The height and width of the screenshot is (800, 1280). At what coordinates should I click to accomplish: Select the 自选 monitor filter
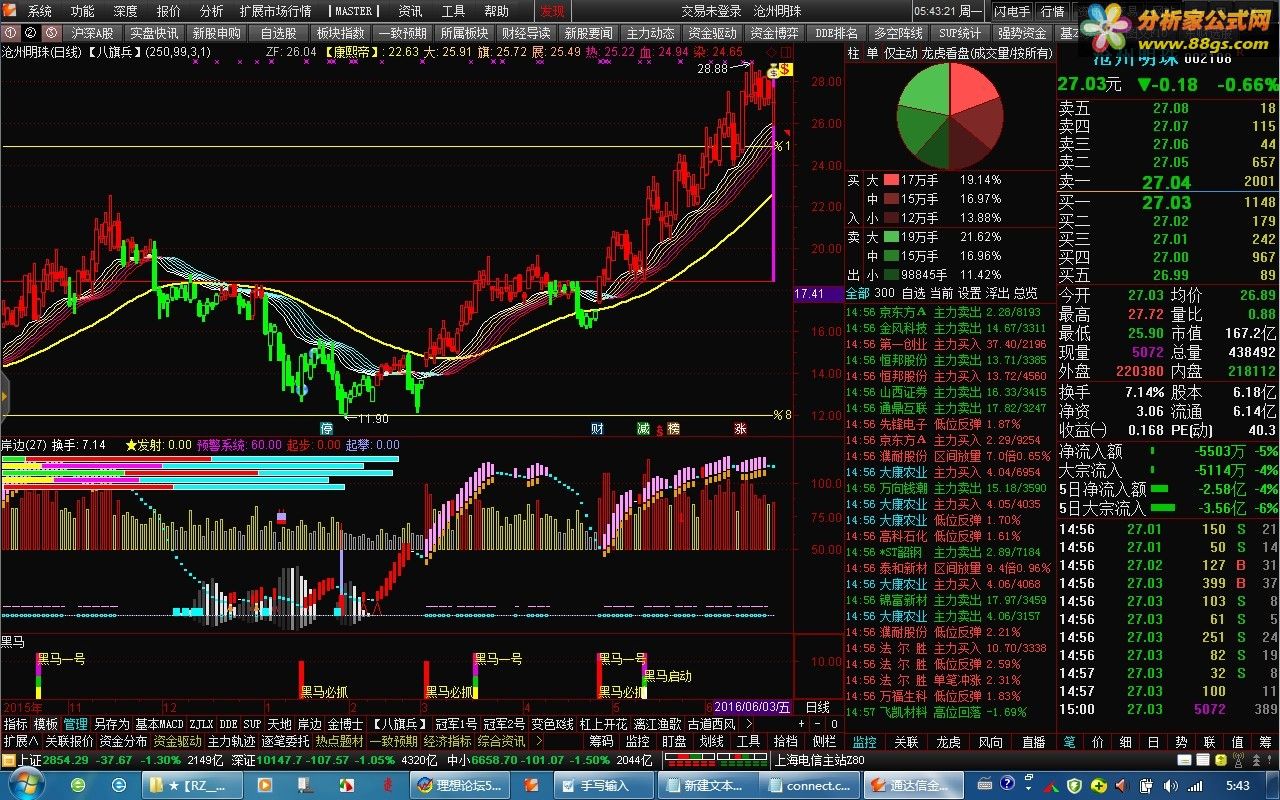(913, 293)
